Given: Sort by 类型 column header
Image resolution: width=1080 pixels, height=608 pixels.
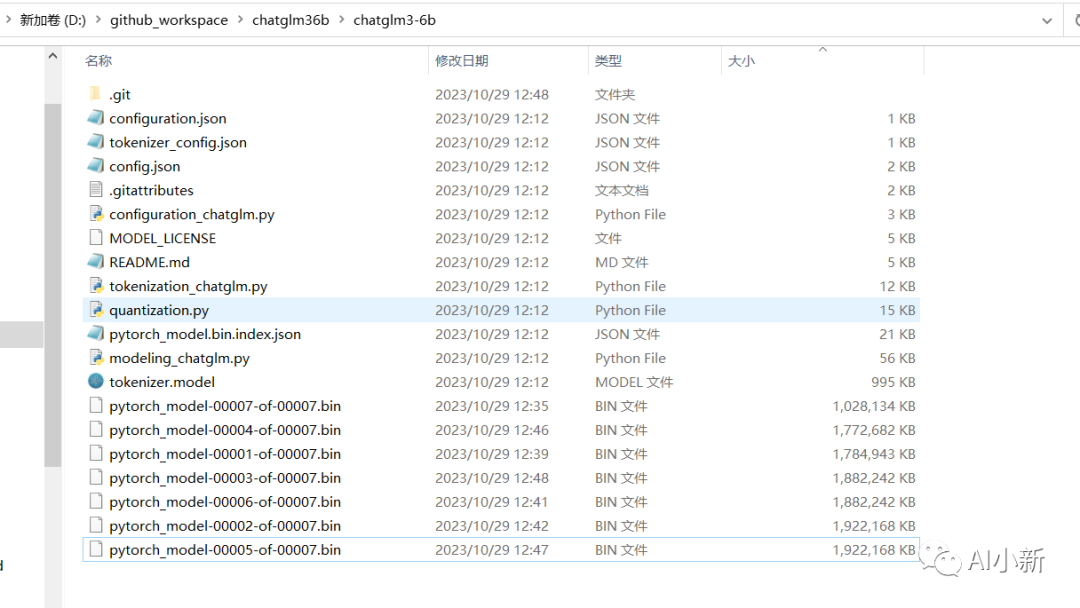Looking at the screenshot, I should (608, 61).
